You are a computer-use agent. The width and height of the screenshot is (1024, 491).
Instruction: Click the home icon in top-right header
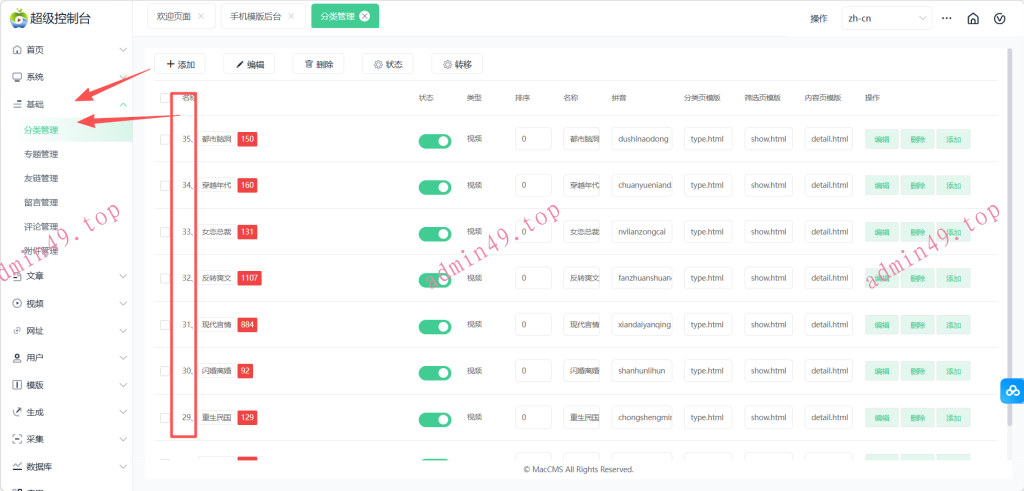[973, 18]
